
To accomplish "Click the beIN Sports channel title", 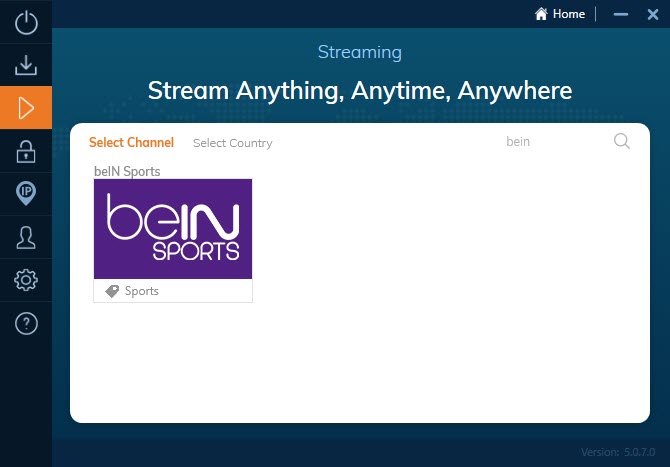I will coord(127,171).
